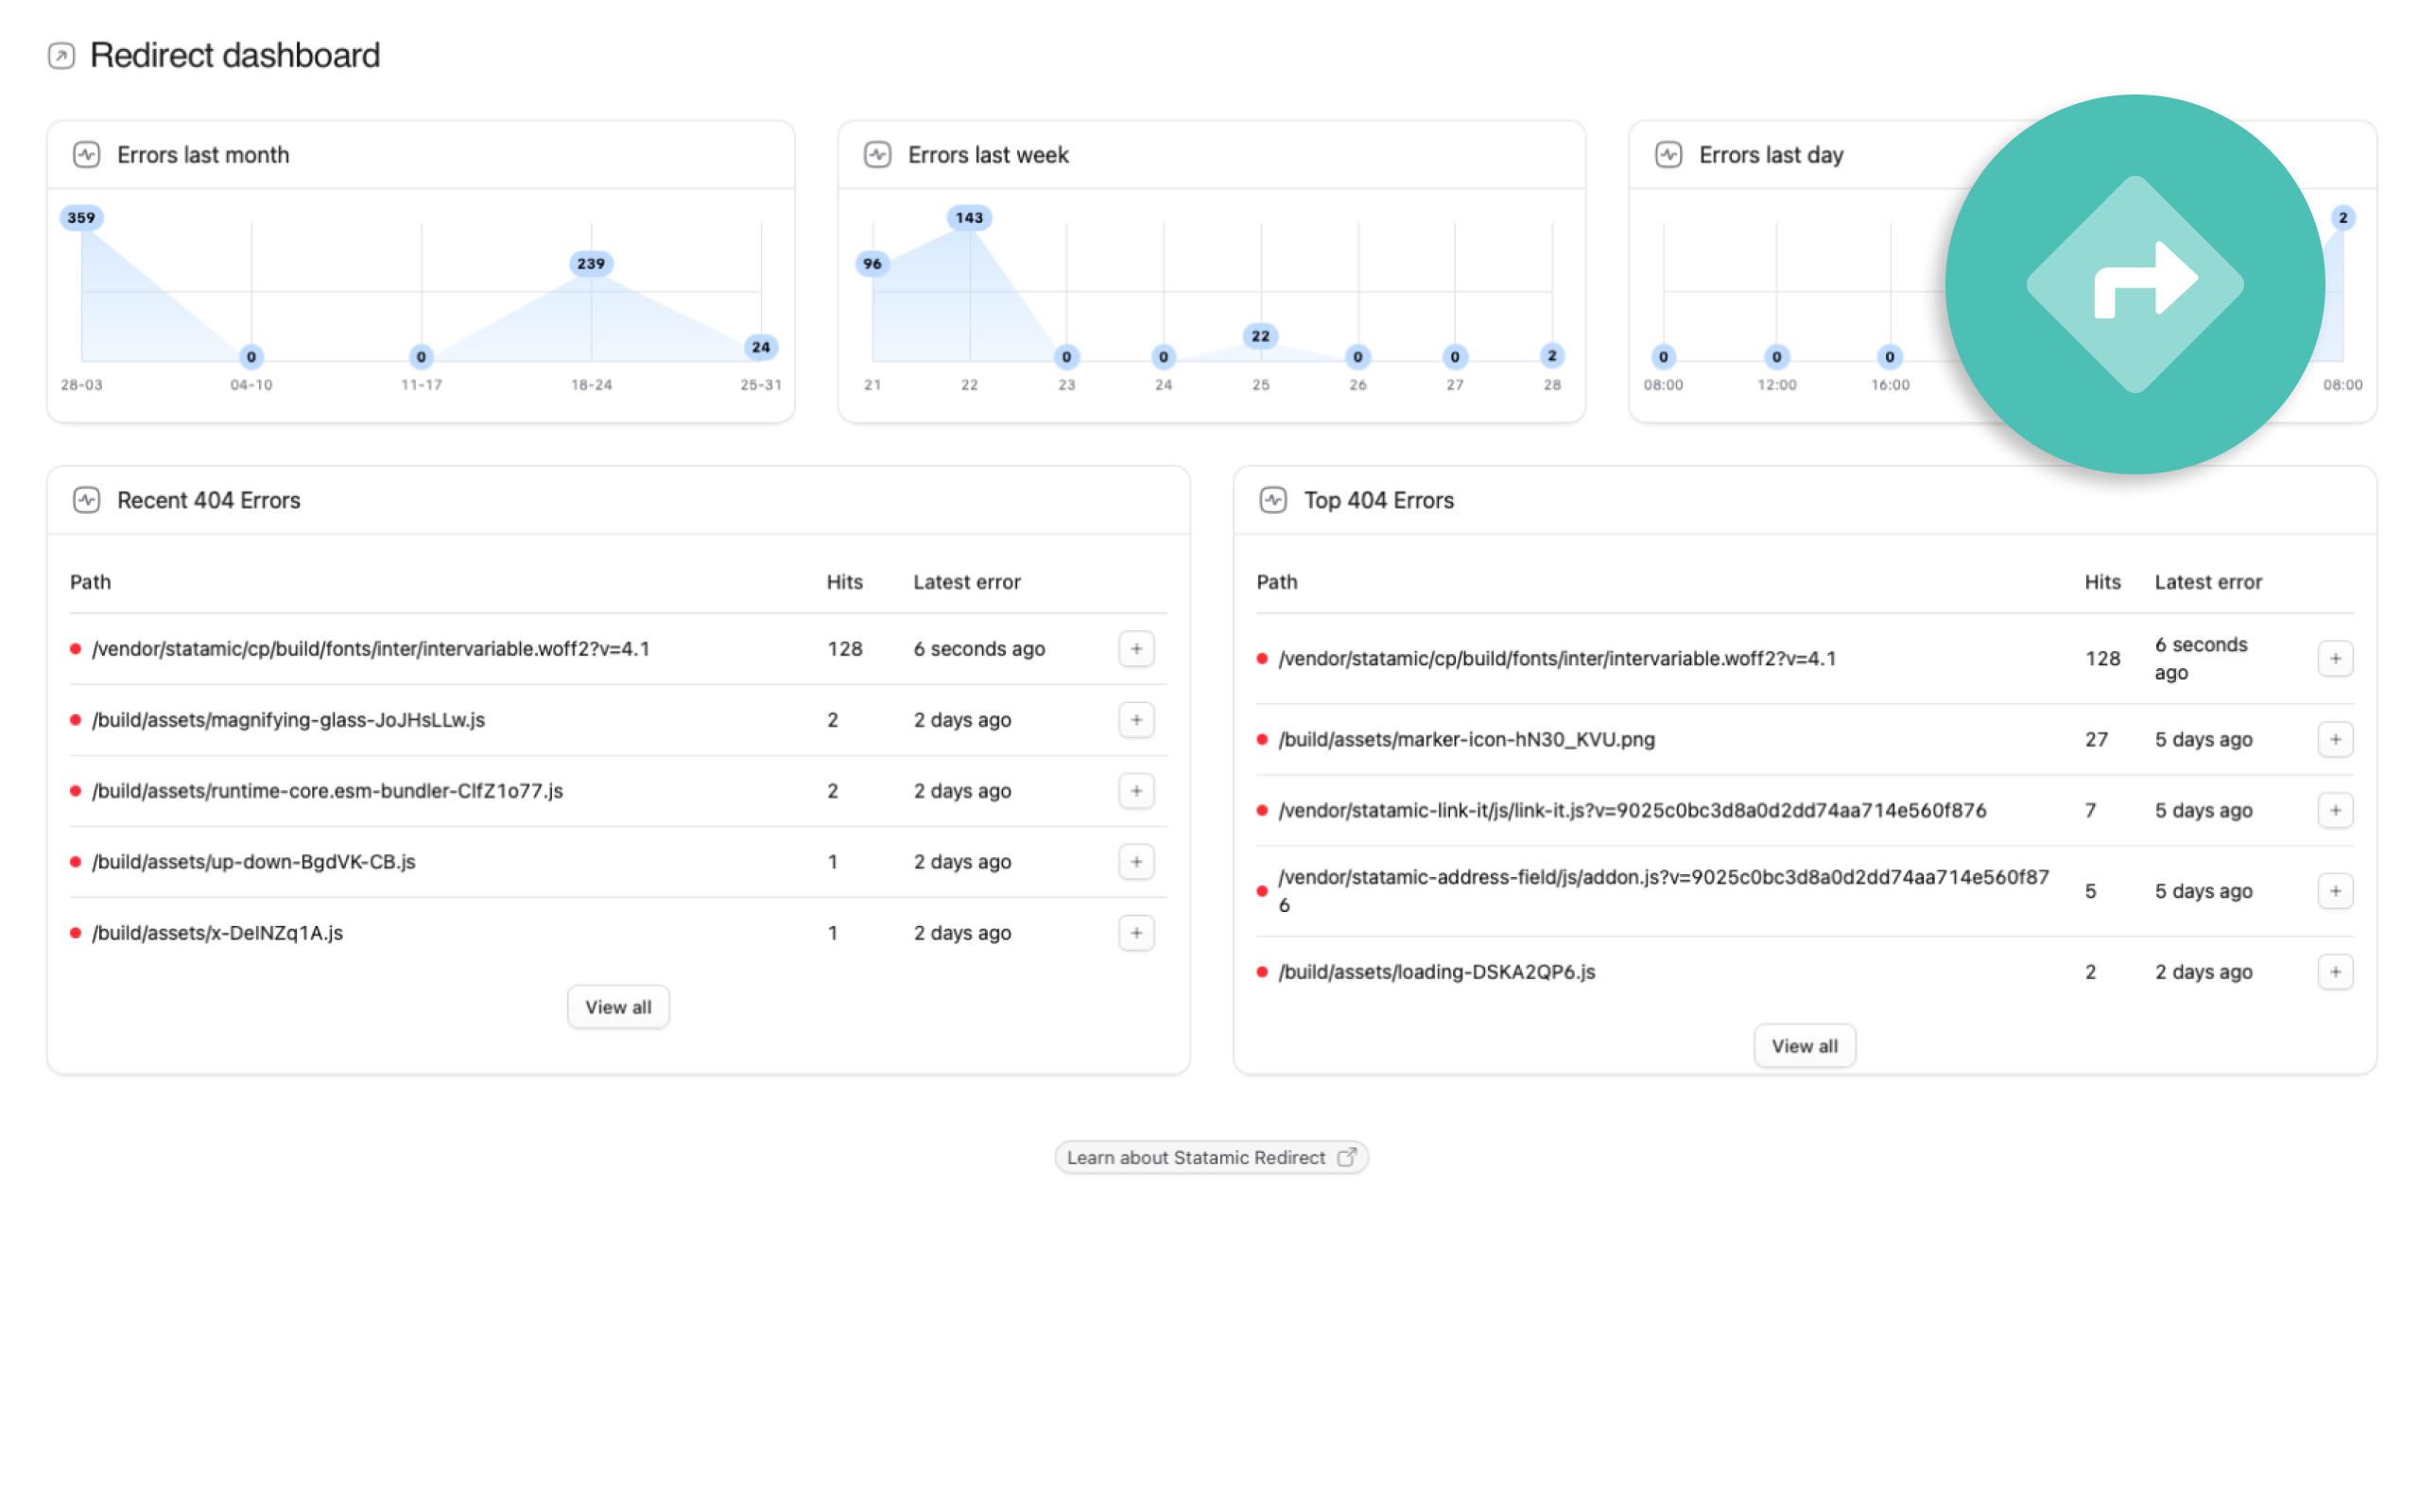Open Learn about Statamic Redirect link

[1210, 1158]
